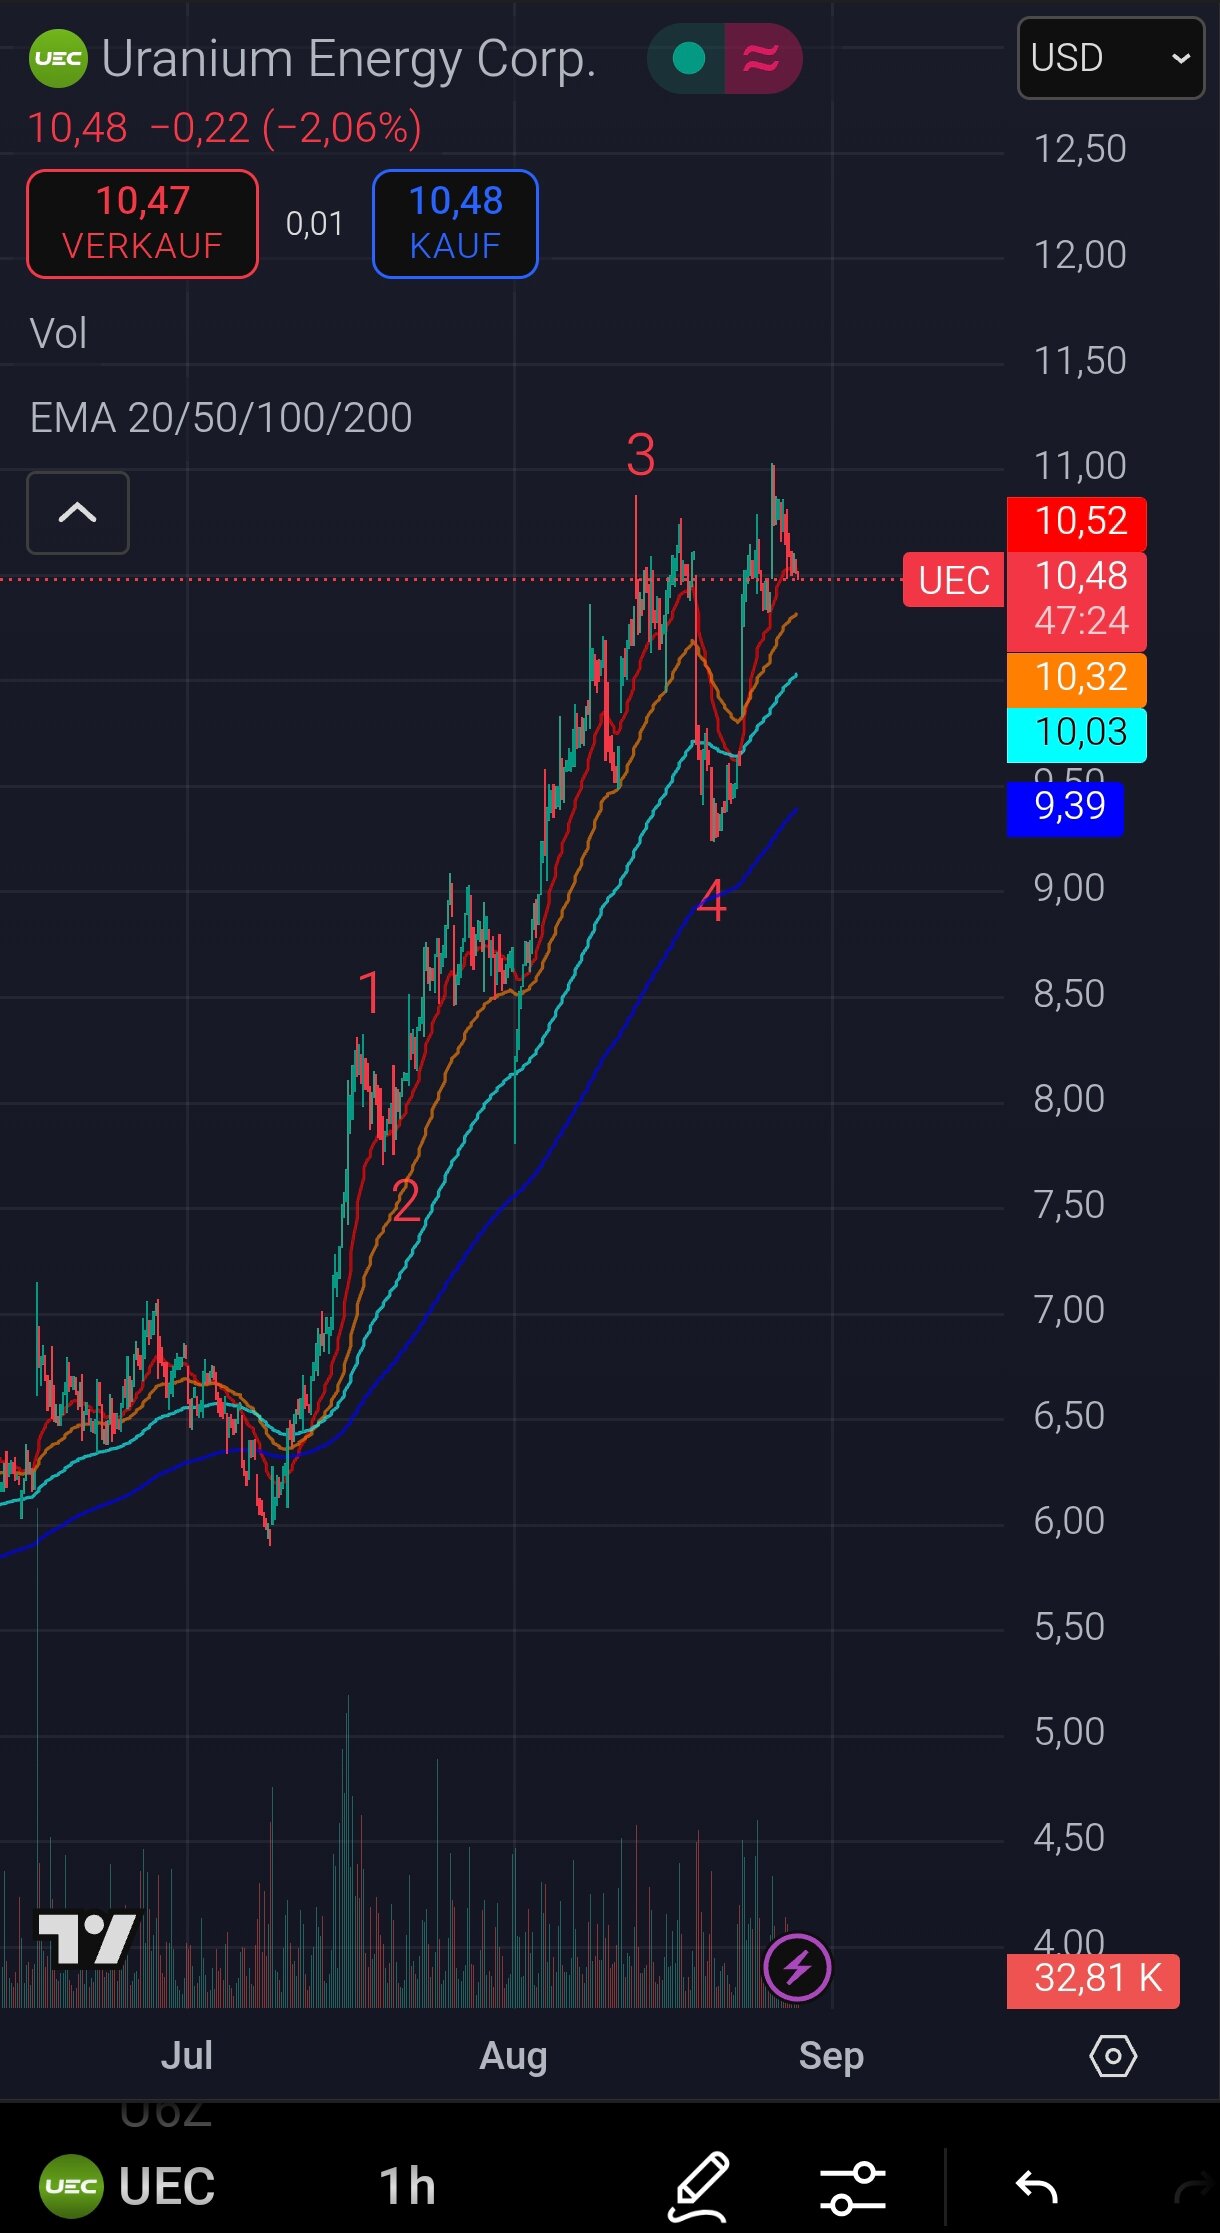
Task: Open chart settings sliders icon
Action: tap(852, 2187)
